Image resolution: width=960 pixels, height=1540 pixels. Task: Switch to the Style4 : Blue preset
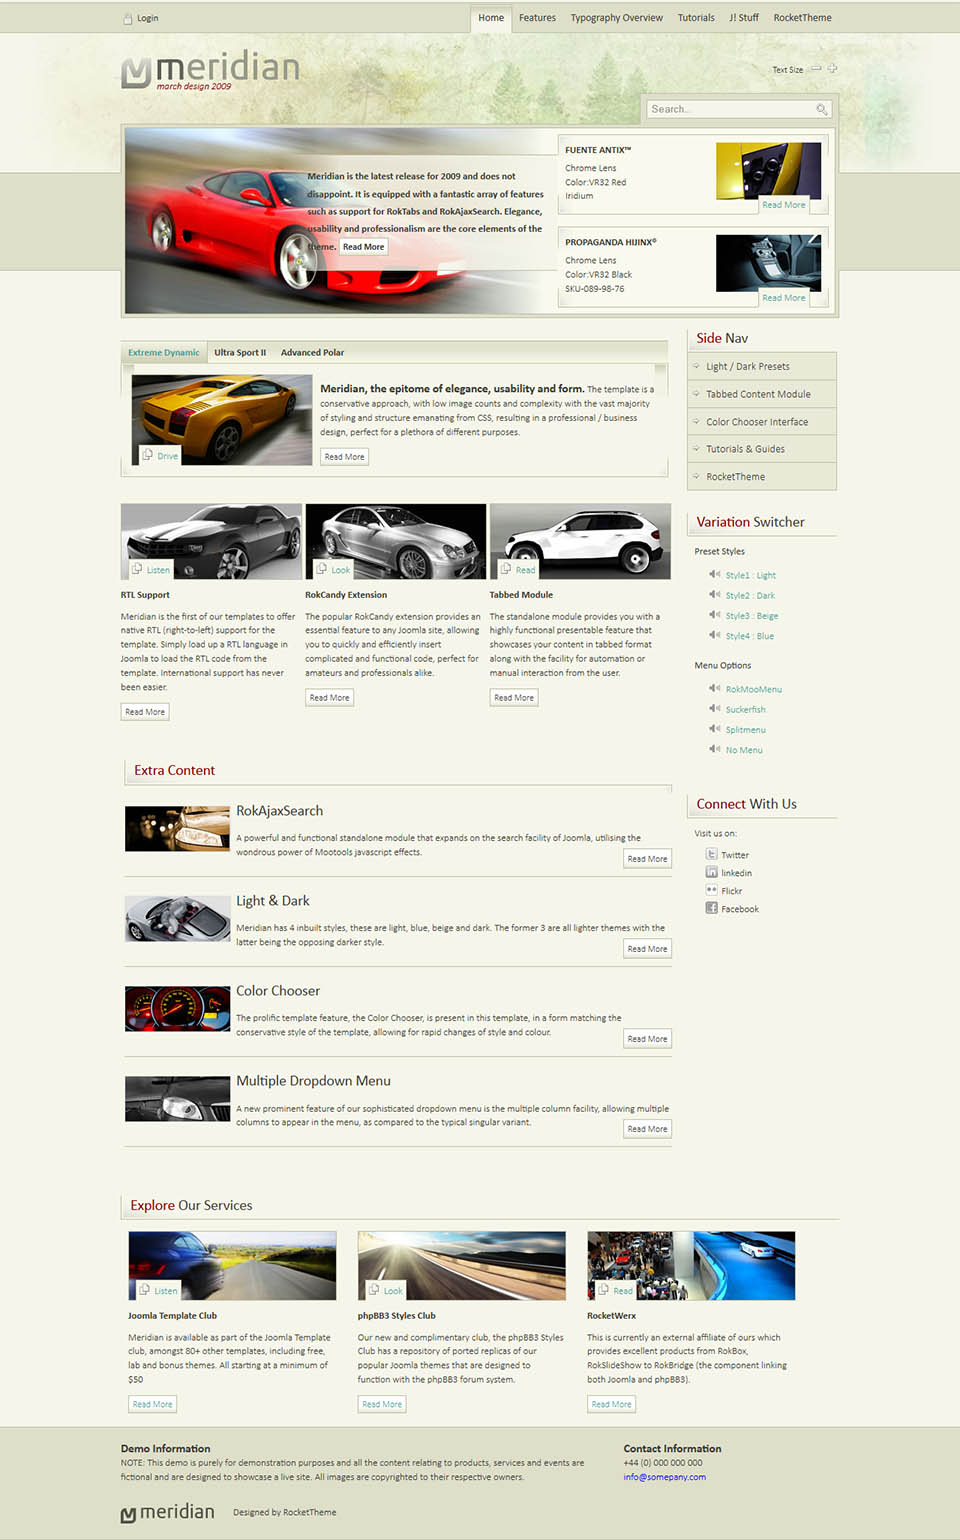749,636
